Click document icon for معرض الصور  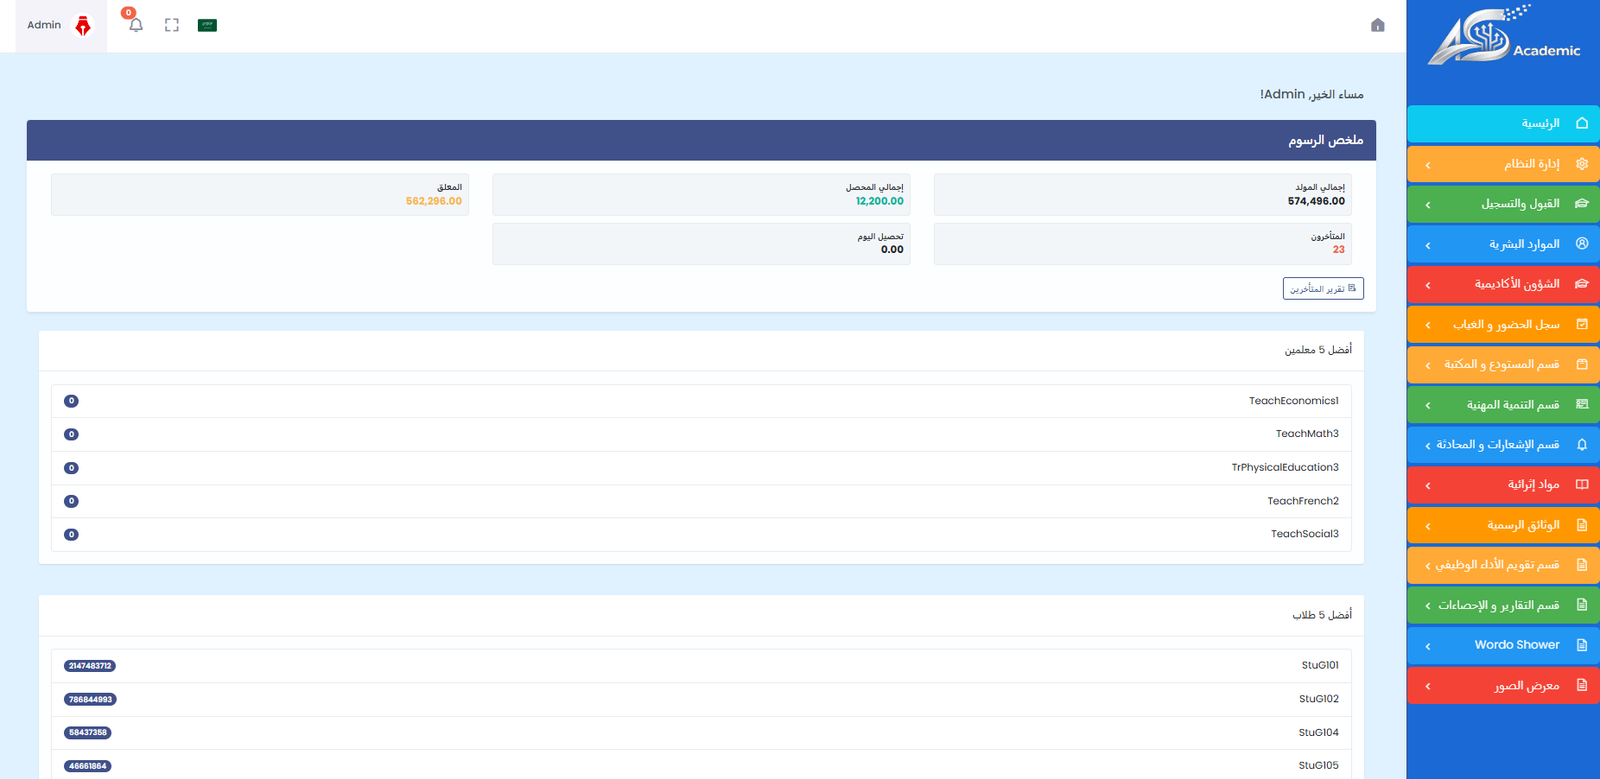pos(1582,685)
